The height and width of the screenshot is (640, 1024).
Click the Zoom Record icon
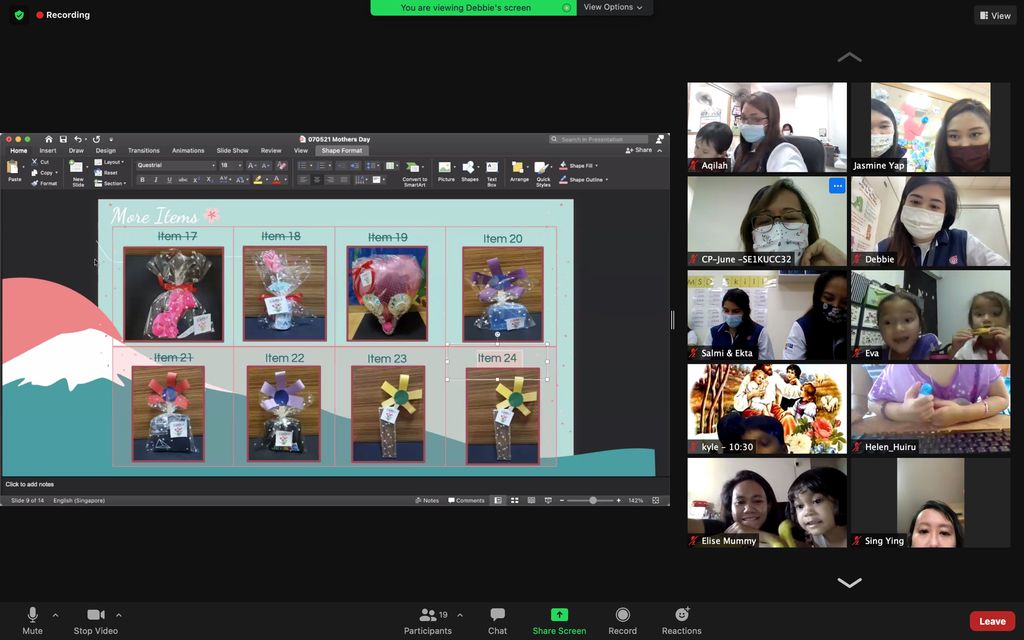tap(622, 615)
